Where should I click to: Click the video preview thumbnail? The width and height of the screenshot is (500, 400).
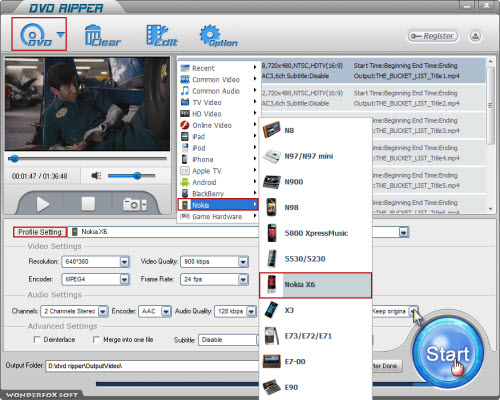87,104
